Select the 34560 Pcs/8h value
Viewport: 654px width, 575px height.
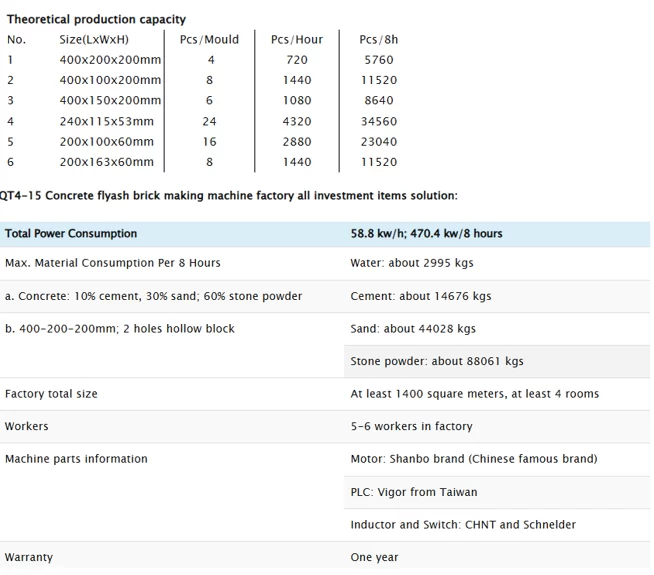tap(378, 121)
